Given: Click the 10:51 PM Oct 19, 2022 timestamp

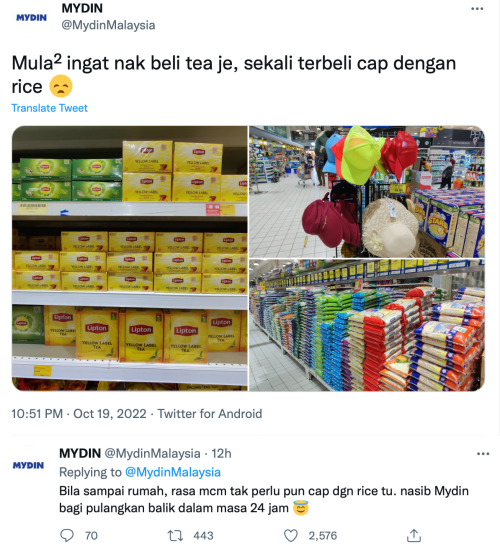Looking at the screenshot, I should 79,414.
